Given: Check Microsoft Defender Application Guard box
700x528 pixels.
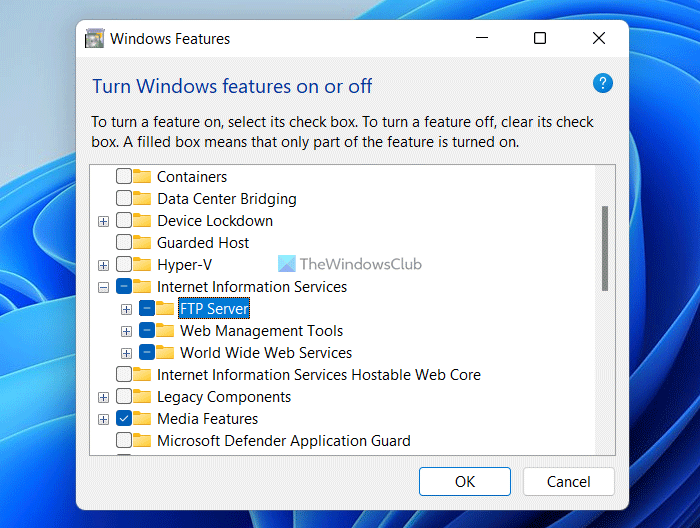Looking at the screenshot, I should coord(124,440).
